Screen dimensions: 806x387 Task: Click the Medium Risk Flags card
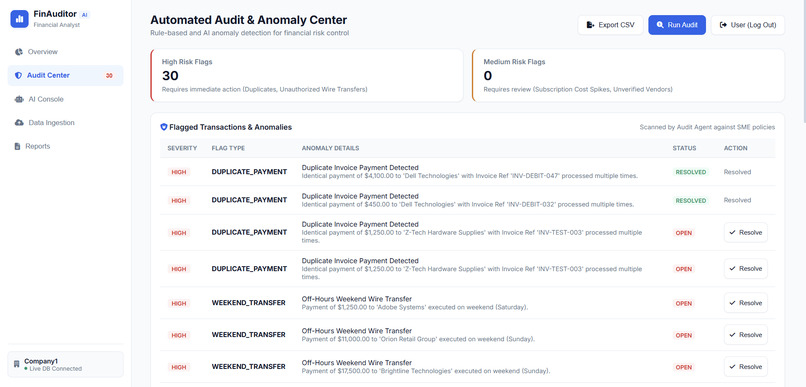[x=628, y=76]
